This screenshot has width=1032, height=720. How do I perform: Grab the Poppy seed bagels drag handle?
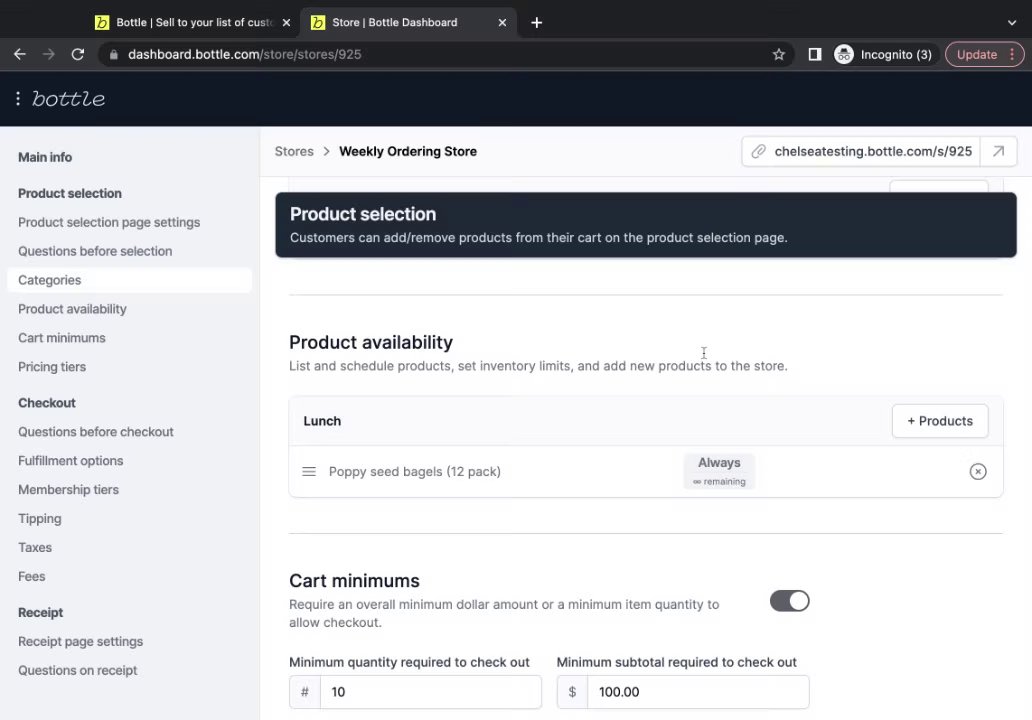point(309,472)
